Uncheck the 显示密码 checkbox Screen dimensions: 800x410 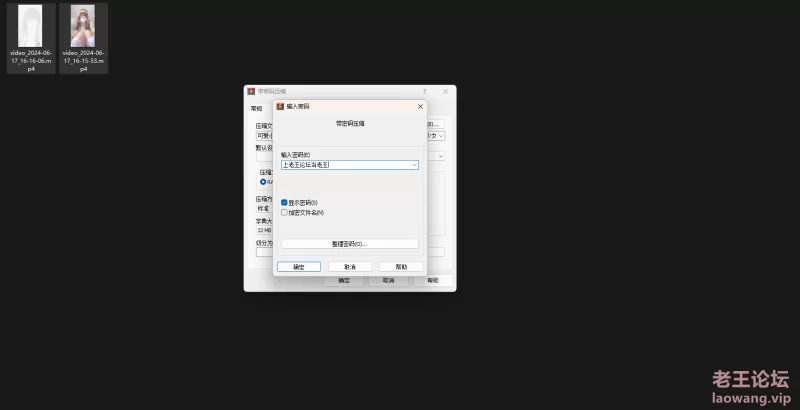[285, 202]
